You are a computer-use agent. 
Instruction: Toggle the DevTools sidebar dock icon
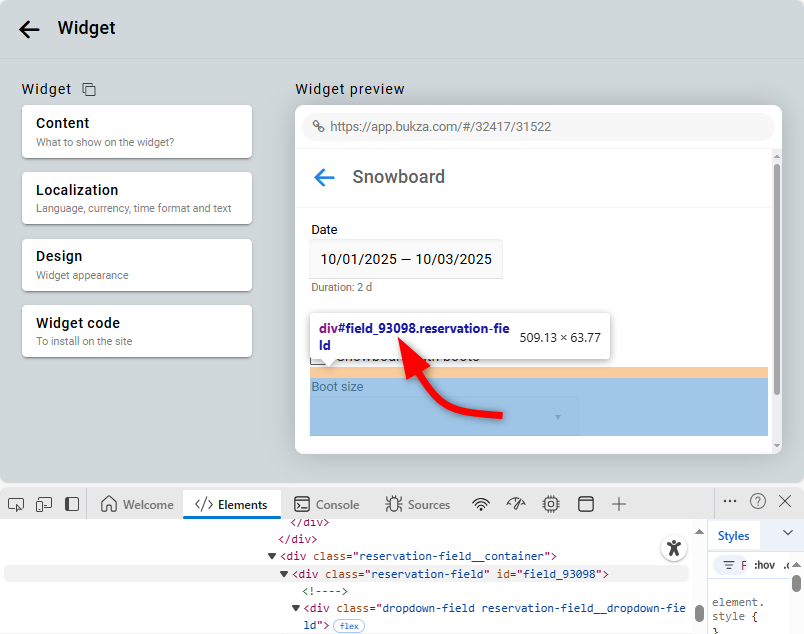[x=72, y=504]
